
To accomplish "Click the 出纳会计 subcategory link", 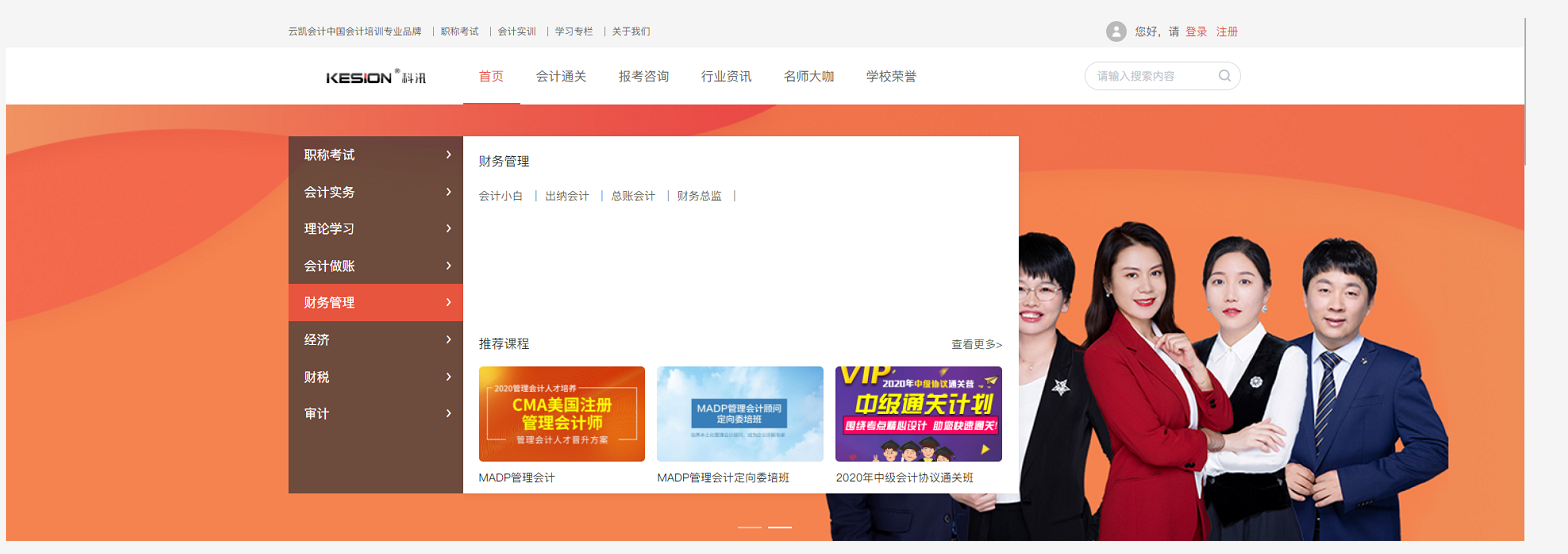I will pyautogui.click(x=567, y=196).
